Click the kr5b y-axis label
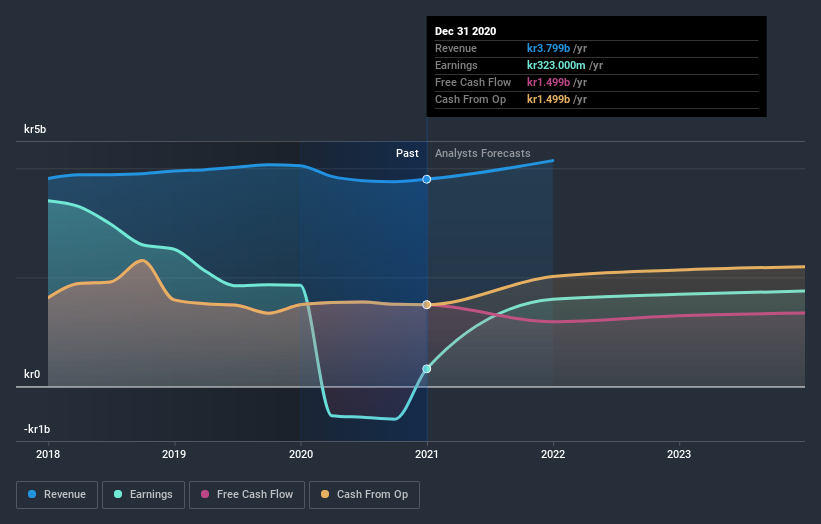821x524 pixels. click(x=35, y=129)
